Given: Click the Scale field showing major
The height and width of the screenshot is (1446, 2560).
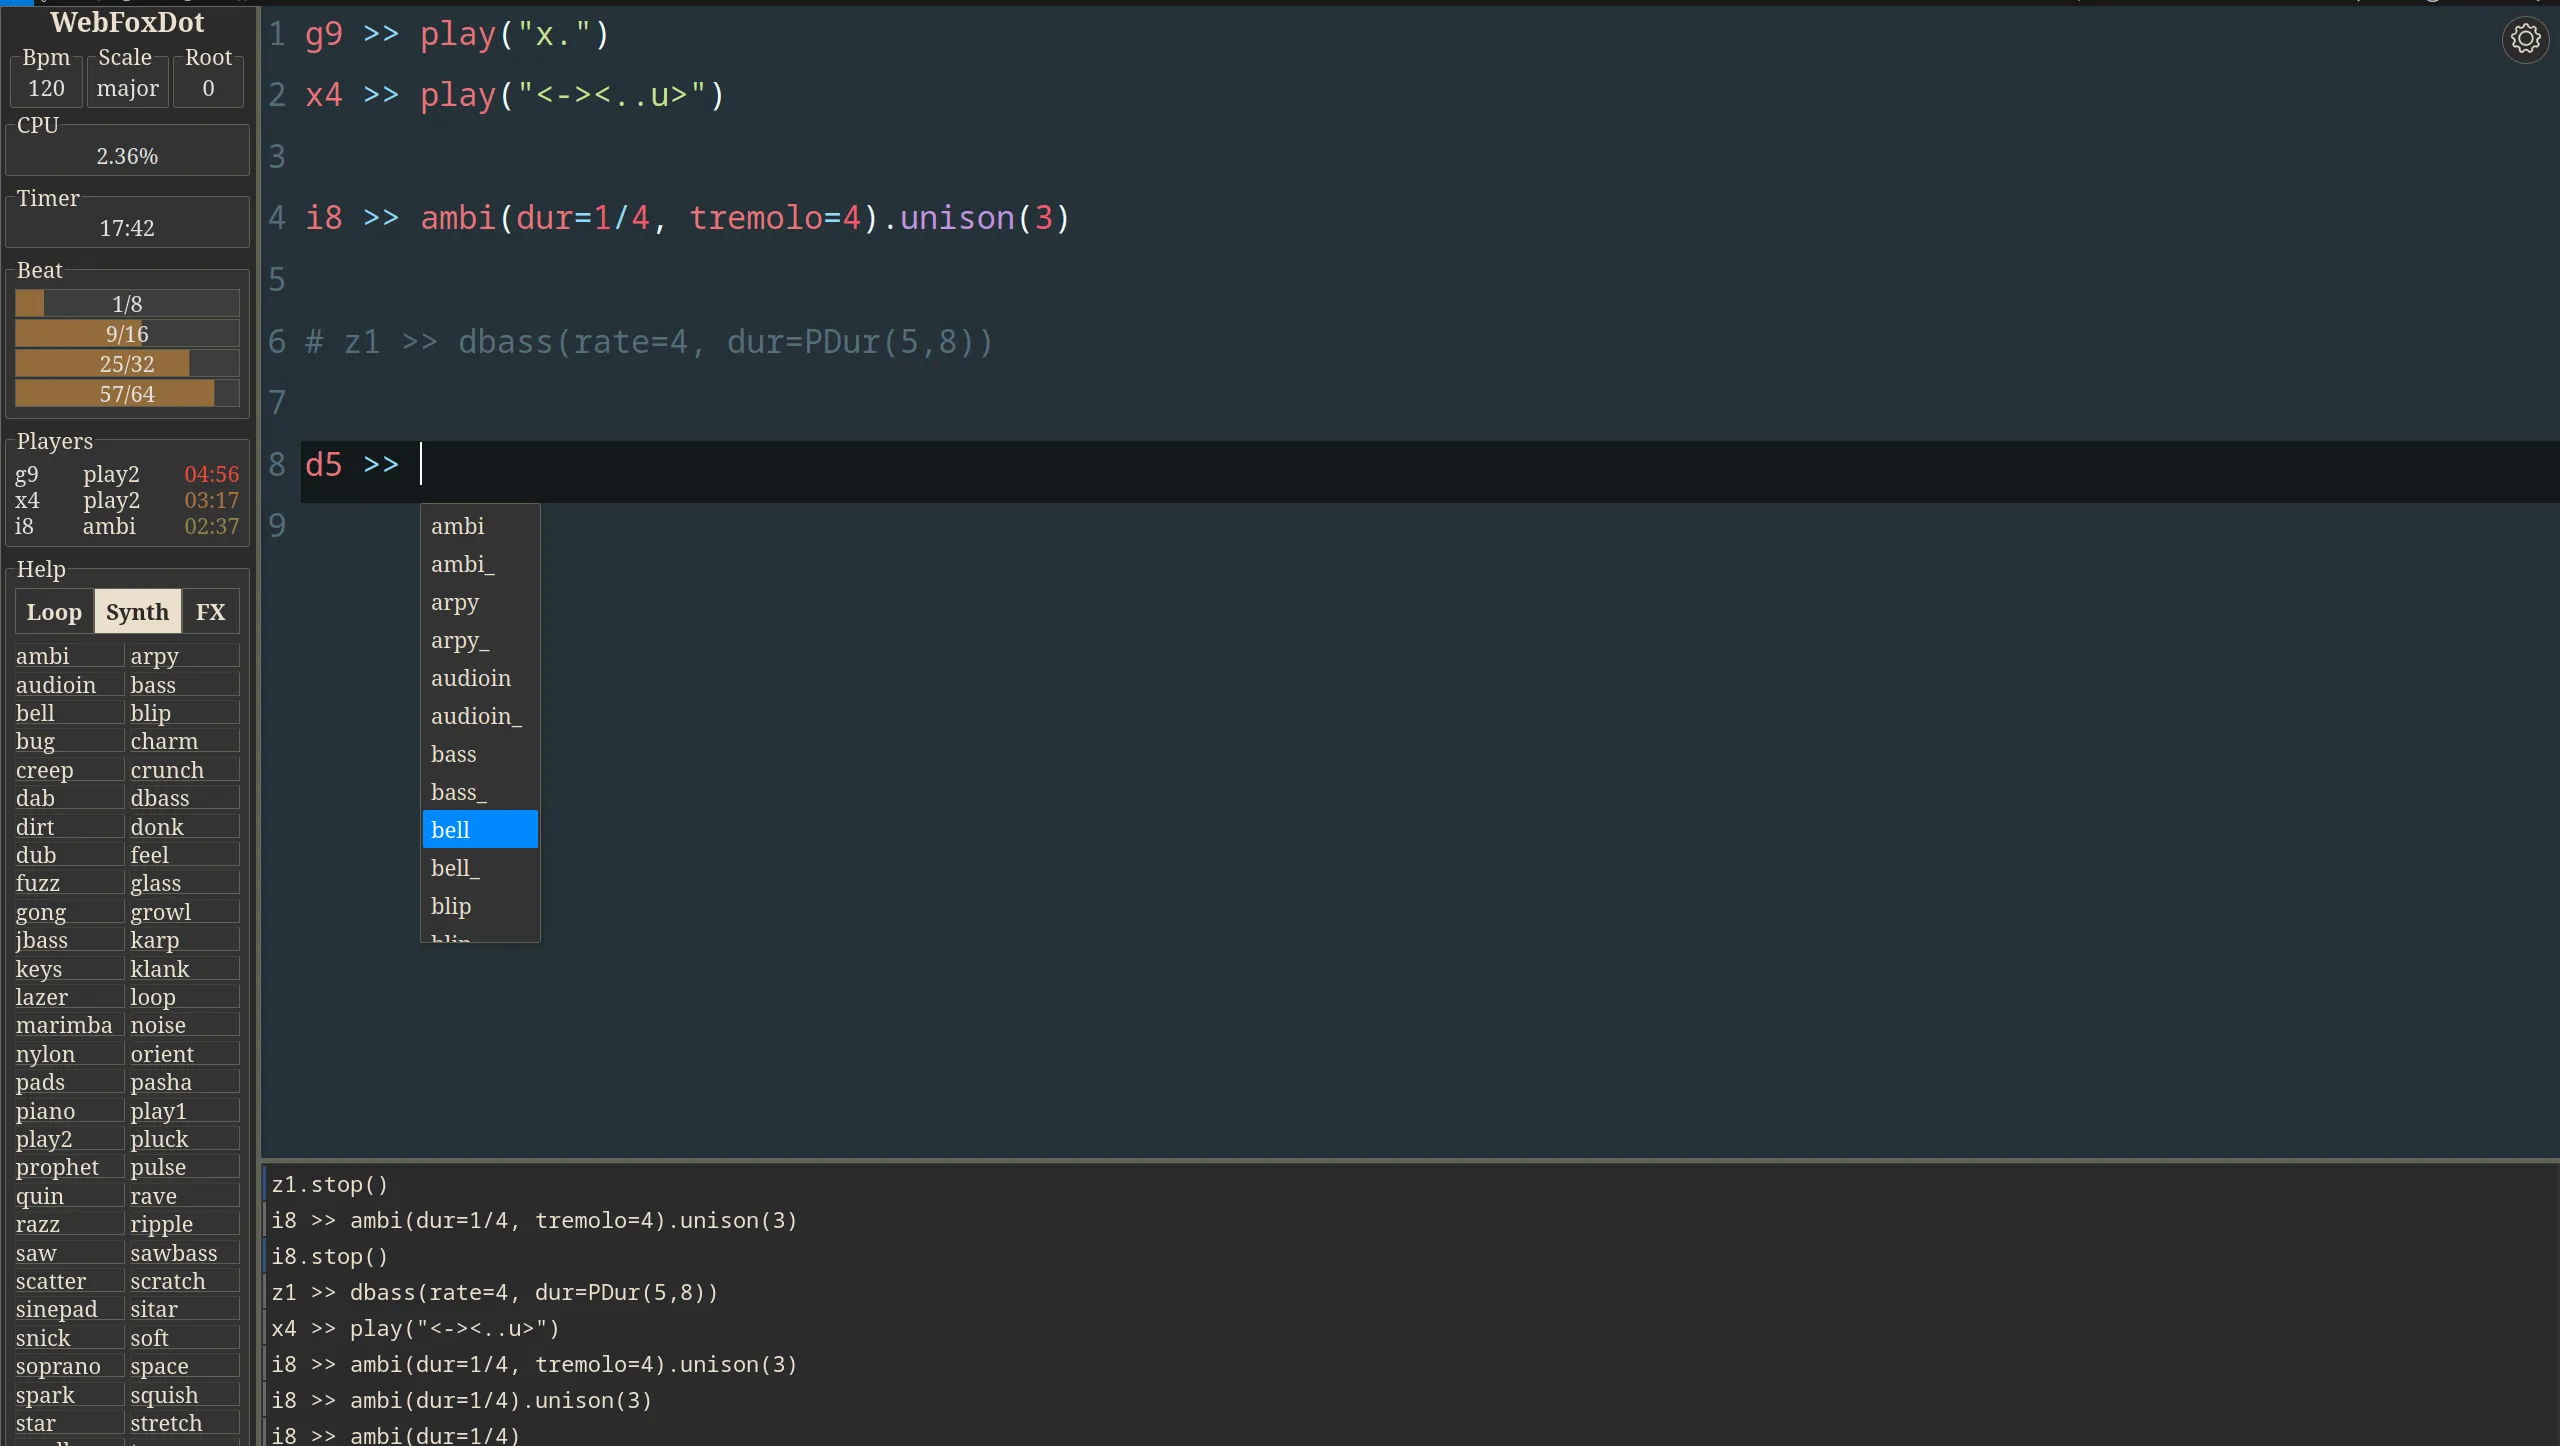Looking at the screenshot, I should (126, 87).
